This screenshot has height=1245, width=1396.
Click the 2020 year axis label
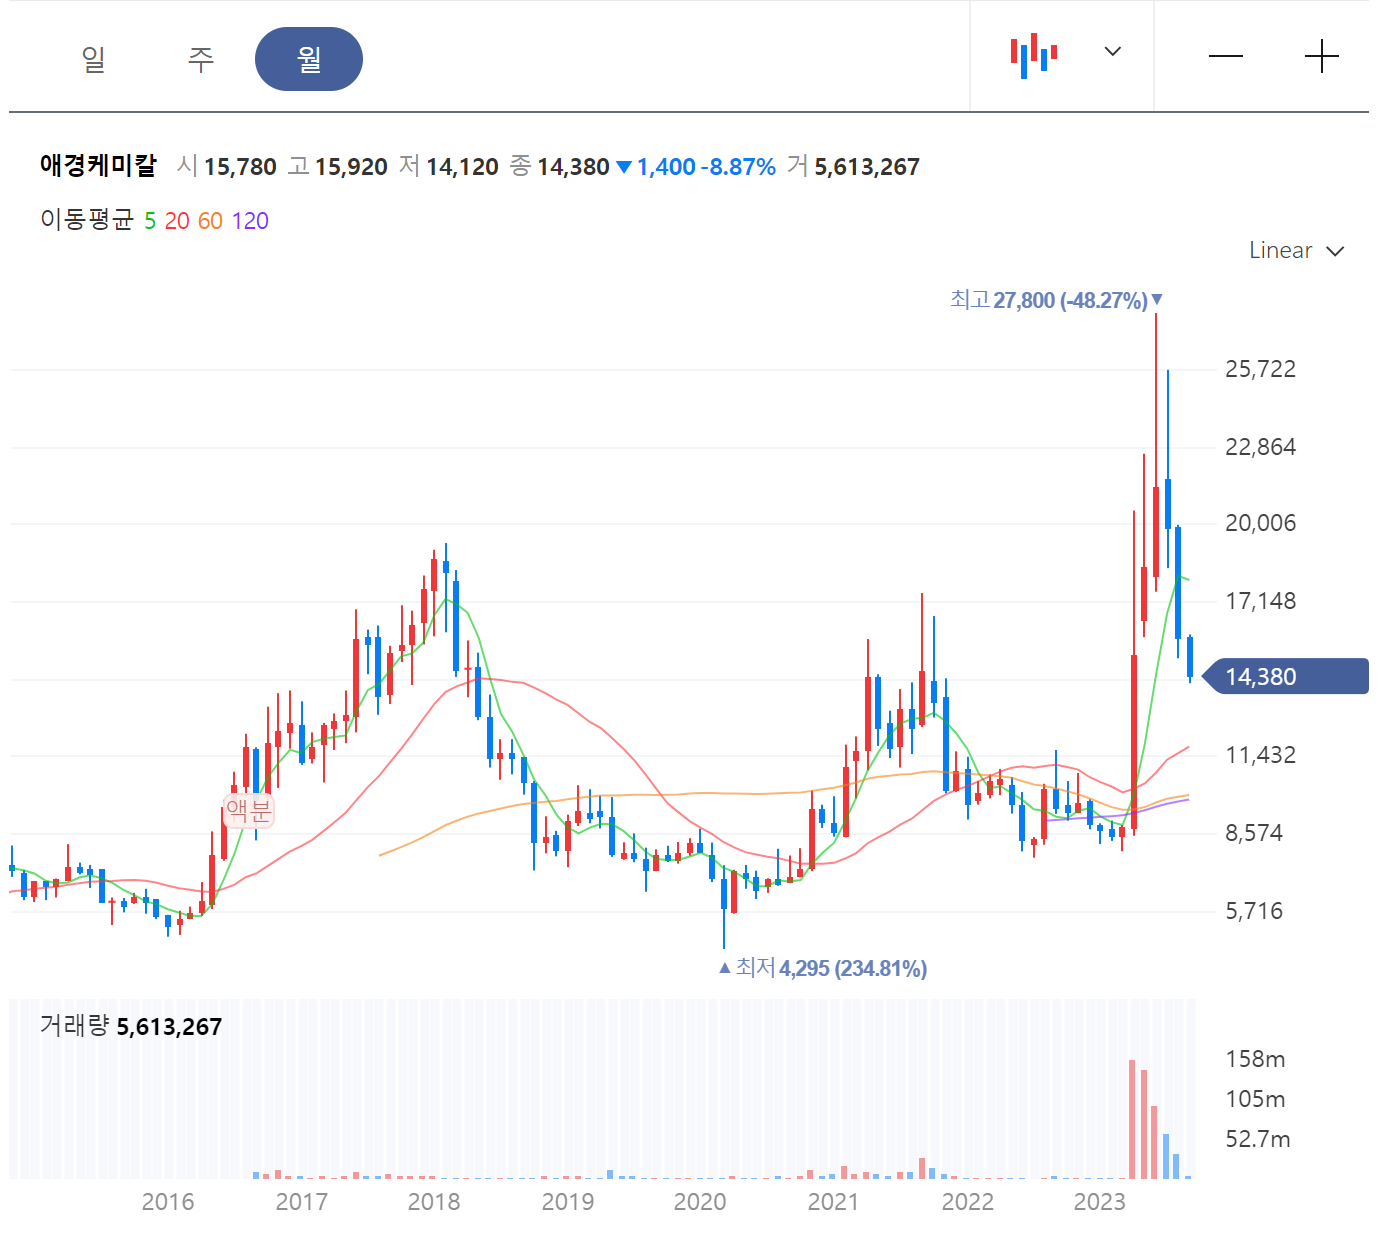click(x=700, y=1201)
